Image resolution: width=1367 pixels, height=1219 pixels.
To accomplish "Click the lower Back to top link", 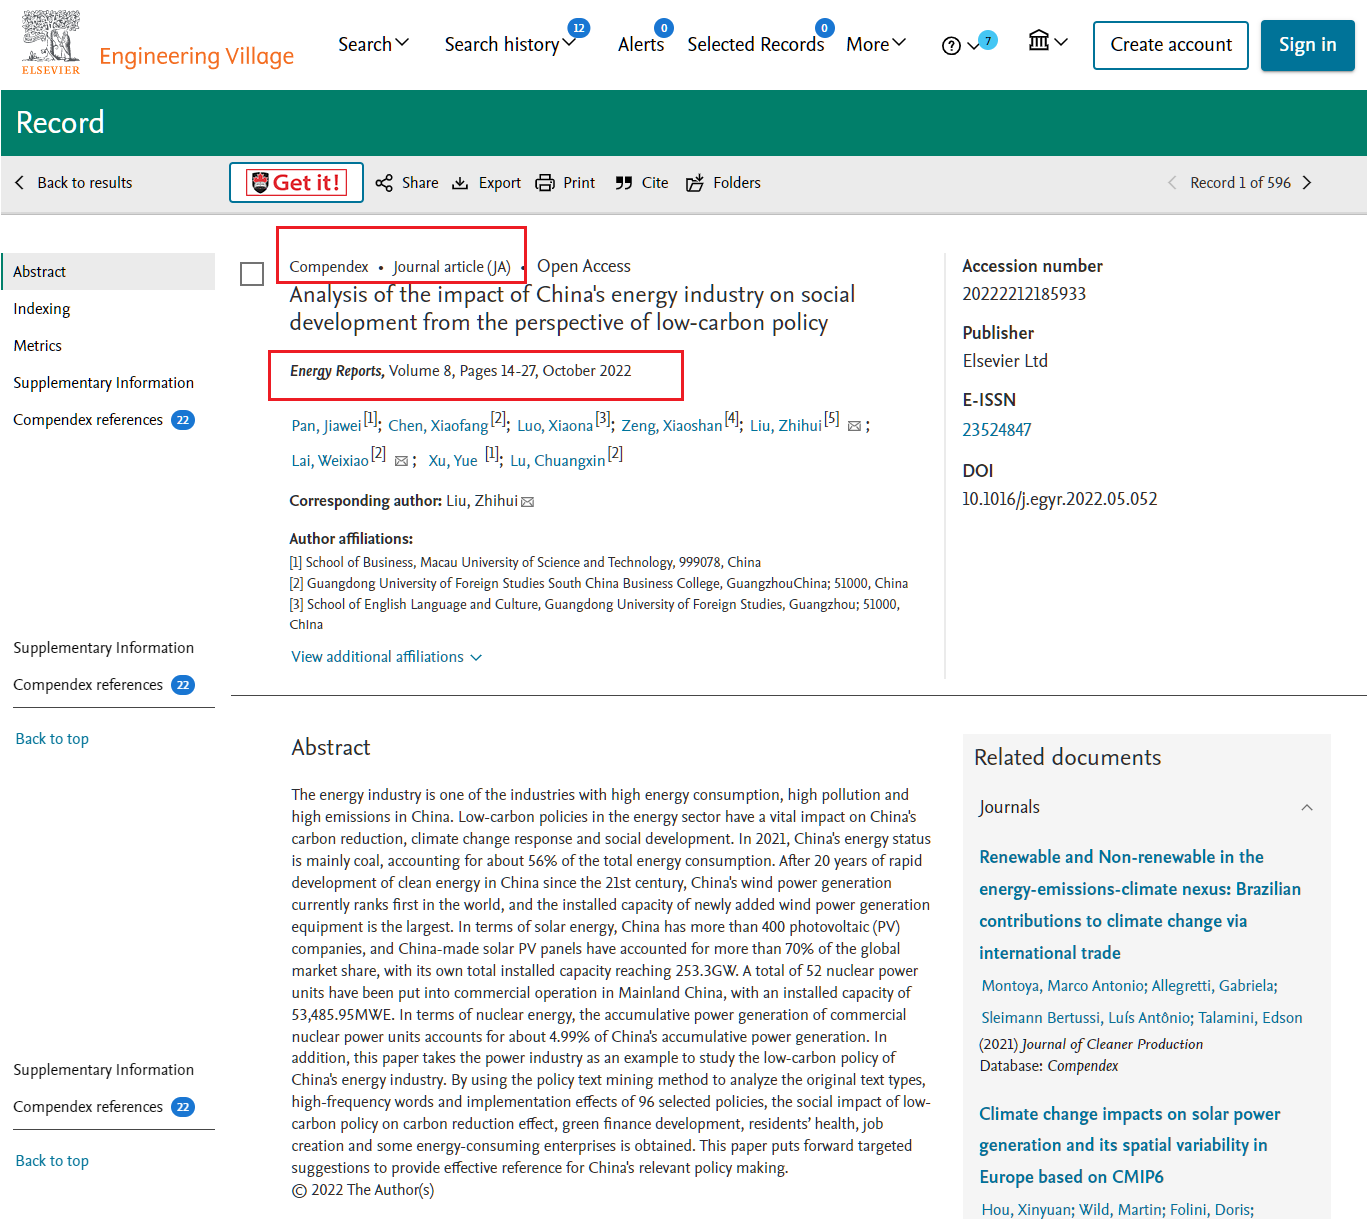I will click(52, 1161).
